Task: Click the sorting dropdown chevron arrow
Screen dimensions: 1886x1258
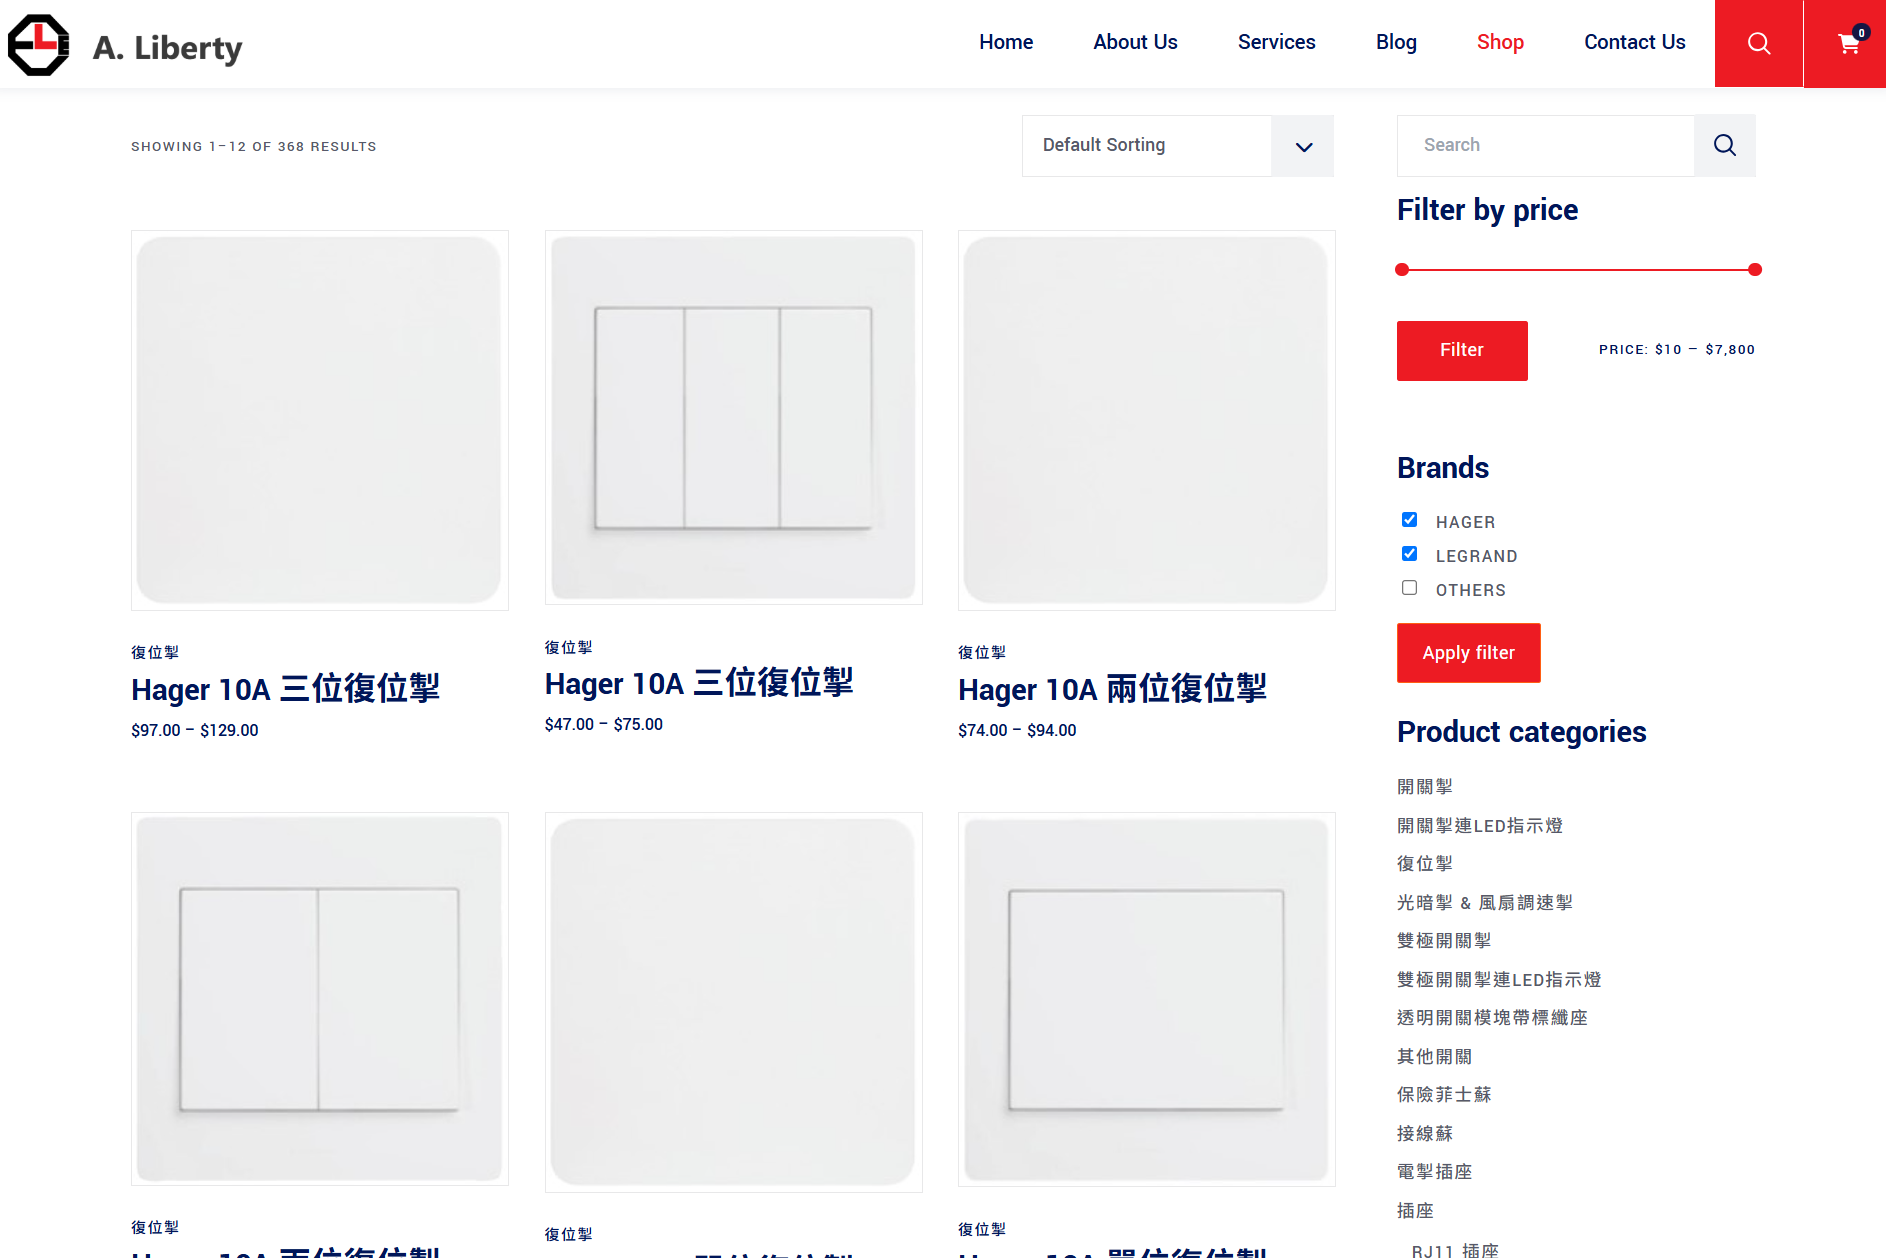Action: tap(1303, 147)
